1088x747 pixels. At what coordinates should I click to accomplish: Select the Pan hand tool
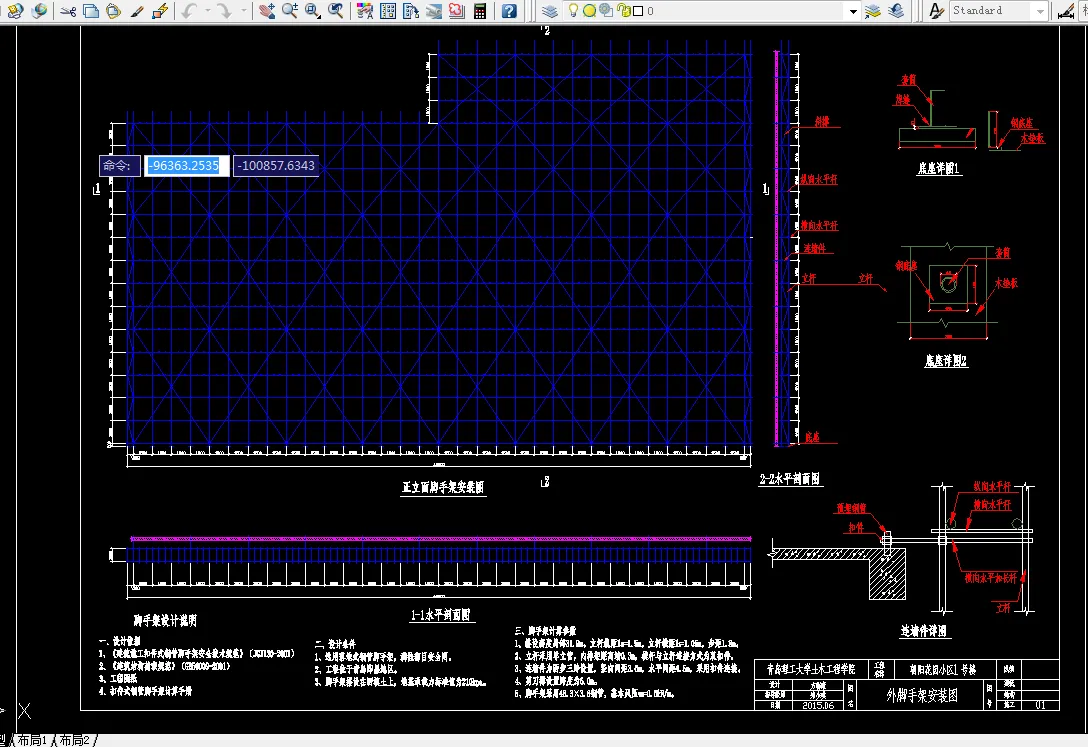click(x=267, y=10)
